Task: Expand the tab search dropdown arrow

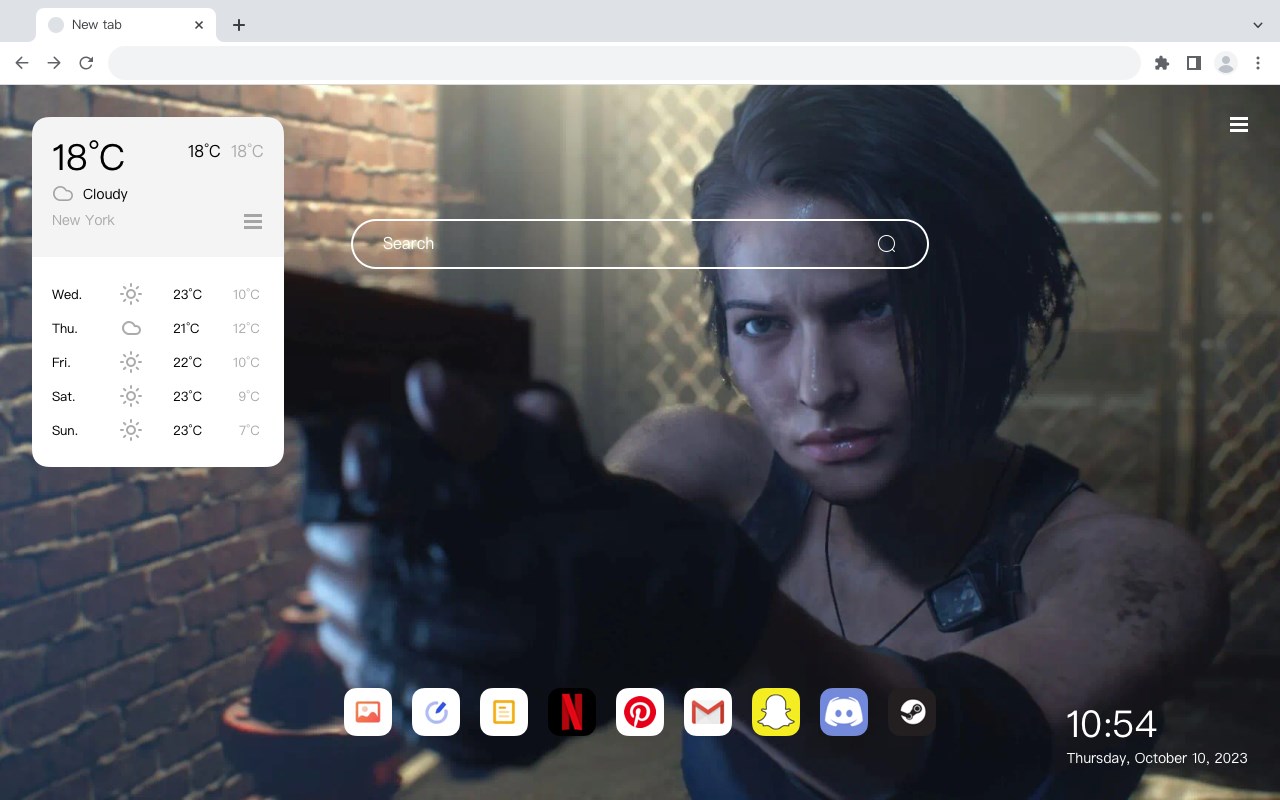Action: click(1258, 25)
